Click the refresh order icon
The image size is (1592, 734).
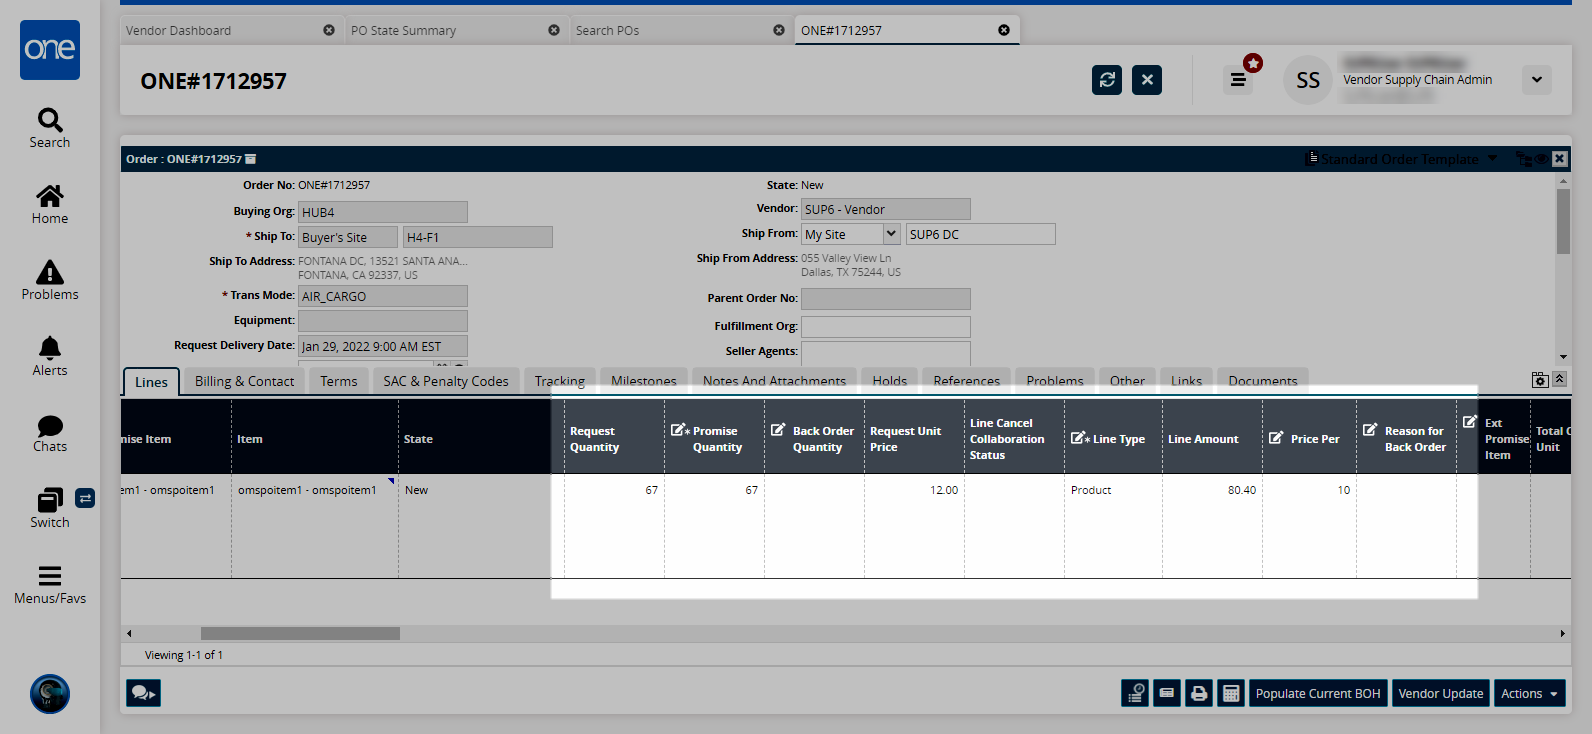[x=1106, y=80]
